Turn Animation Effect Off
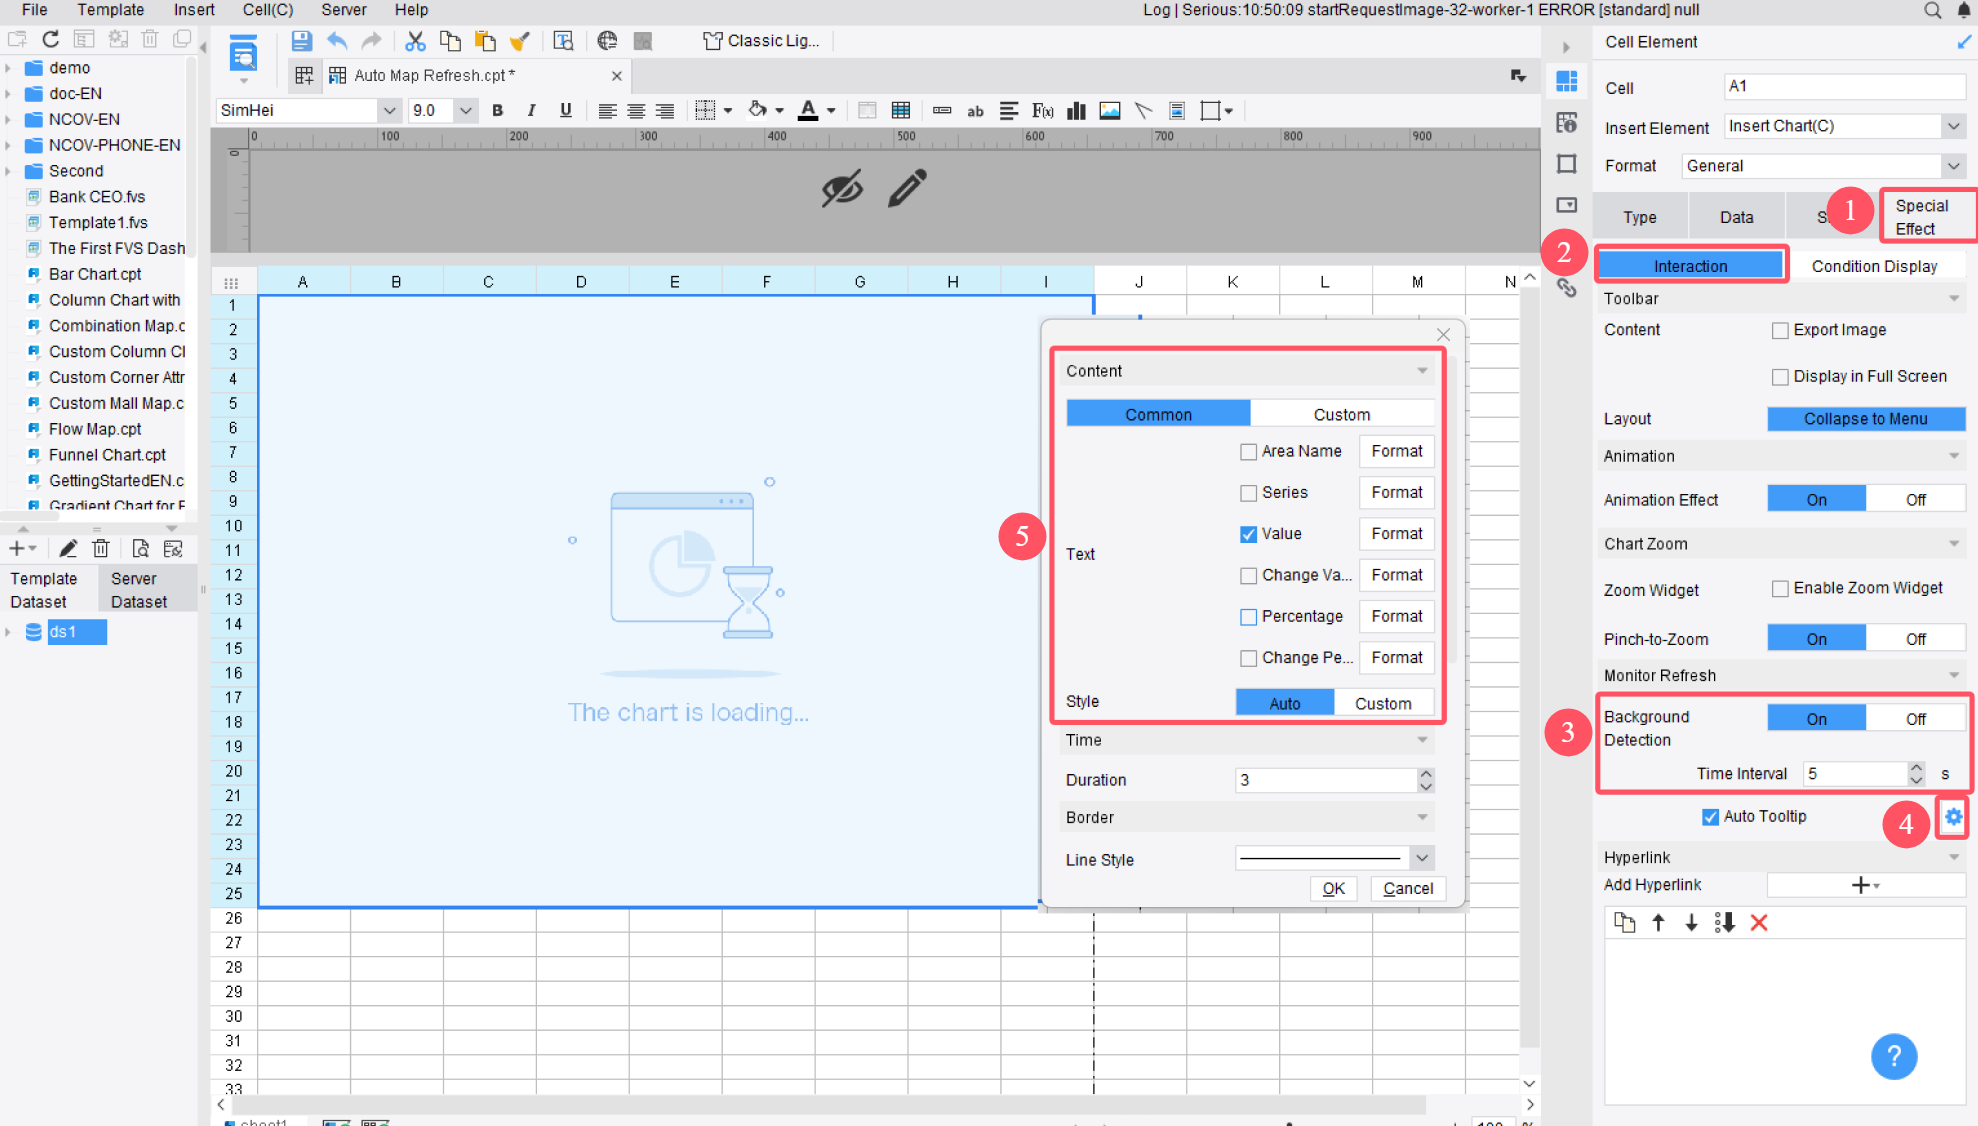Image resolution: width=1978 pixels, height=1126 pixels. click(1915, 500)
